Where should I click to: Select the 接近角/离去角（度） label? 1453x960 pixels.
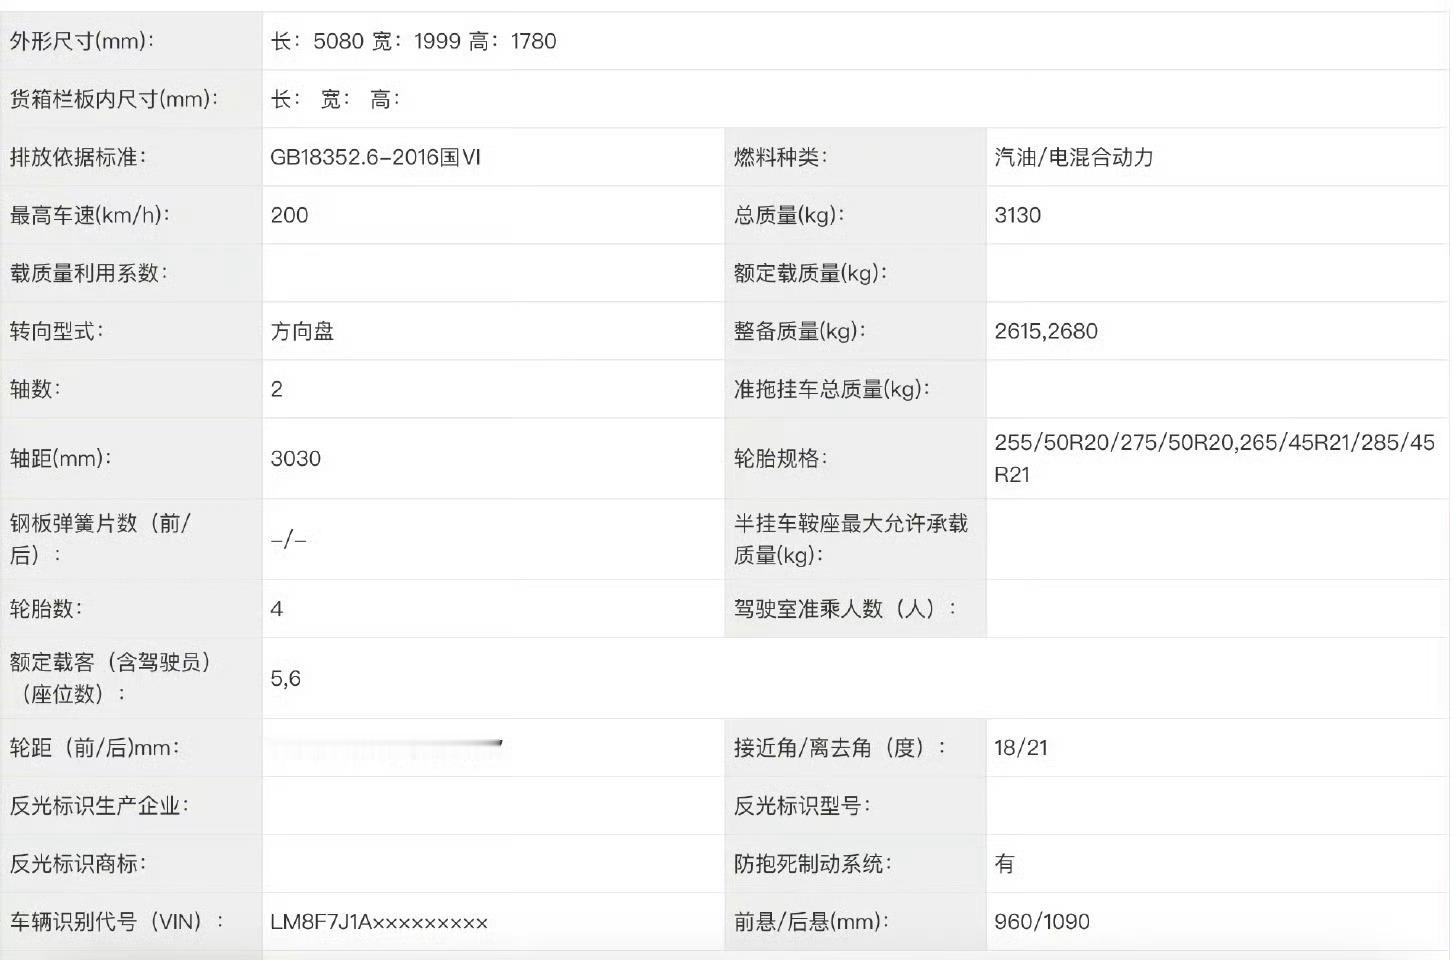click(x=839, y=748)
